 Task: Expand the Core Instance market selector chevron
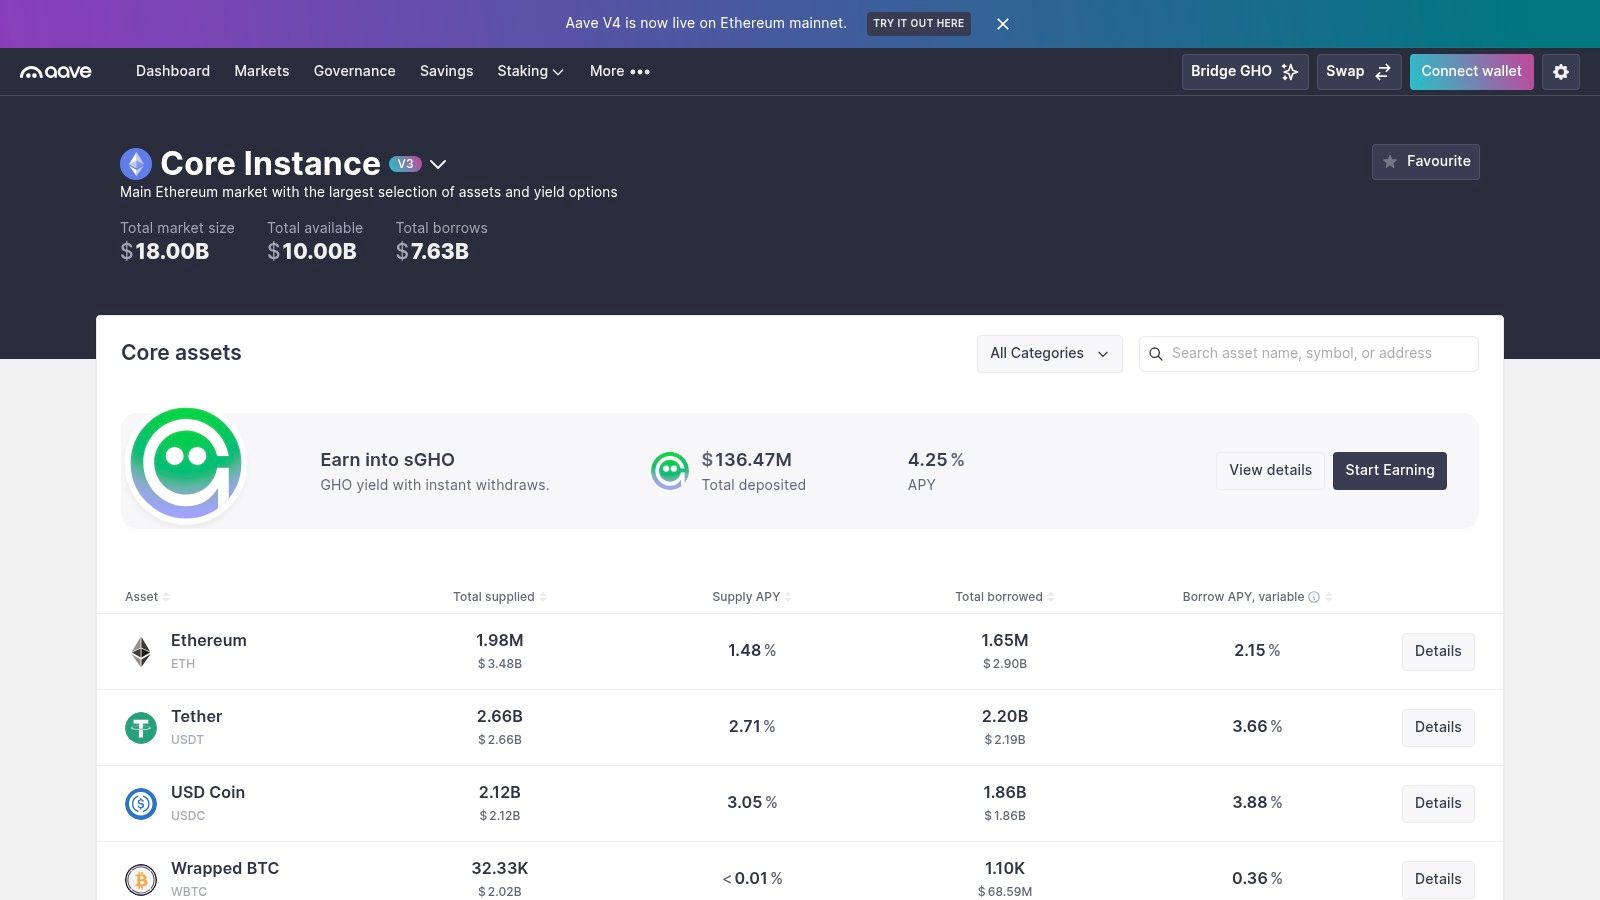(x=438, y=165)
